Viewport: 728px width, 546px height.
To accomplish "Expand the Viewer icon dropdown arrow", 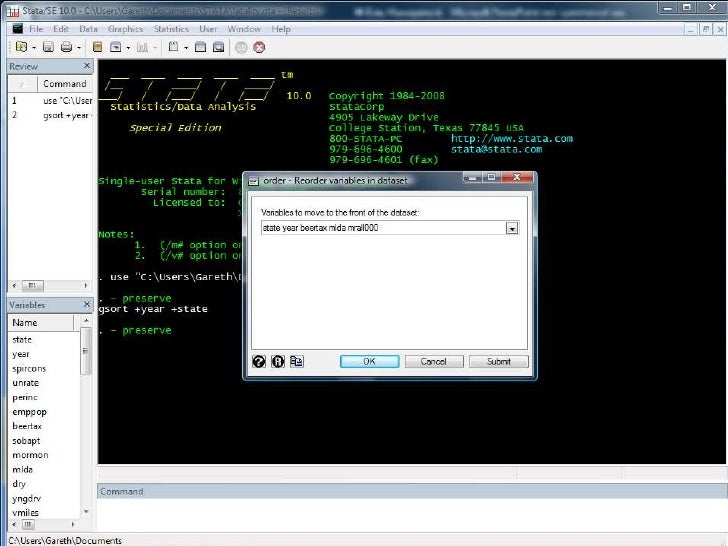I will pyautogui.click(x=128, y=48).
